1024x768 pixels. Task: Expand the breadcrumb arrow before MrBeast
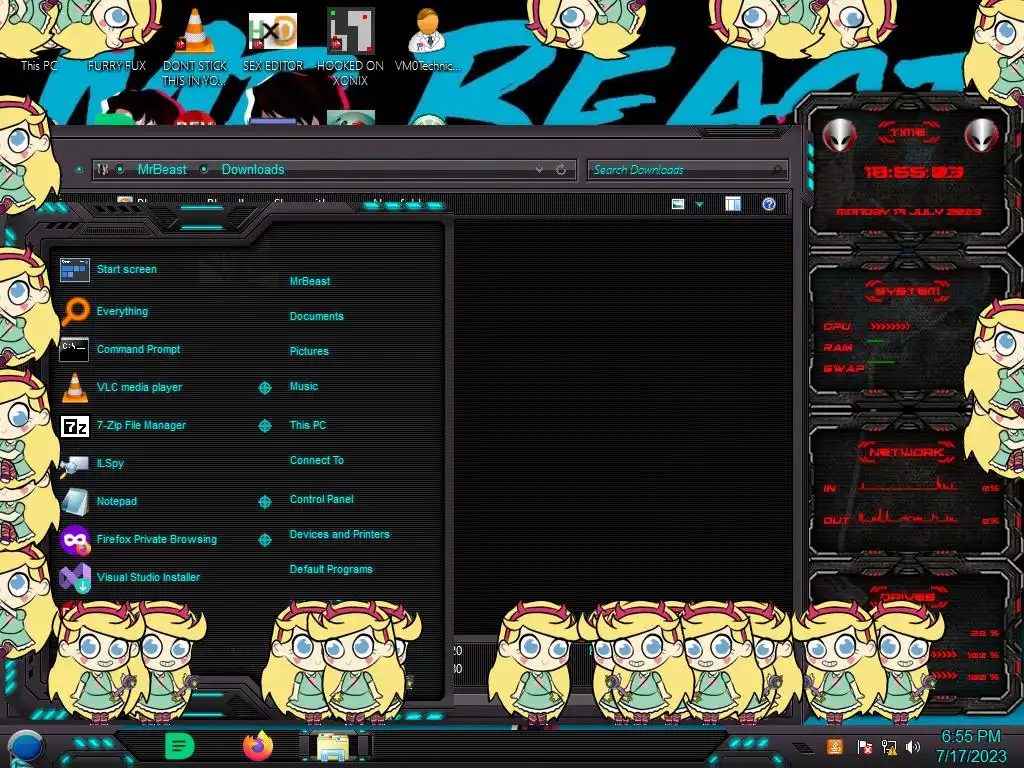click(x=120, y=169)
